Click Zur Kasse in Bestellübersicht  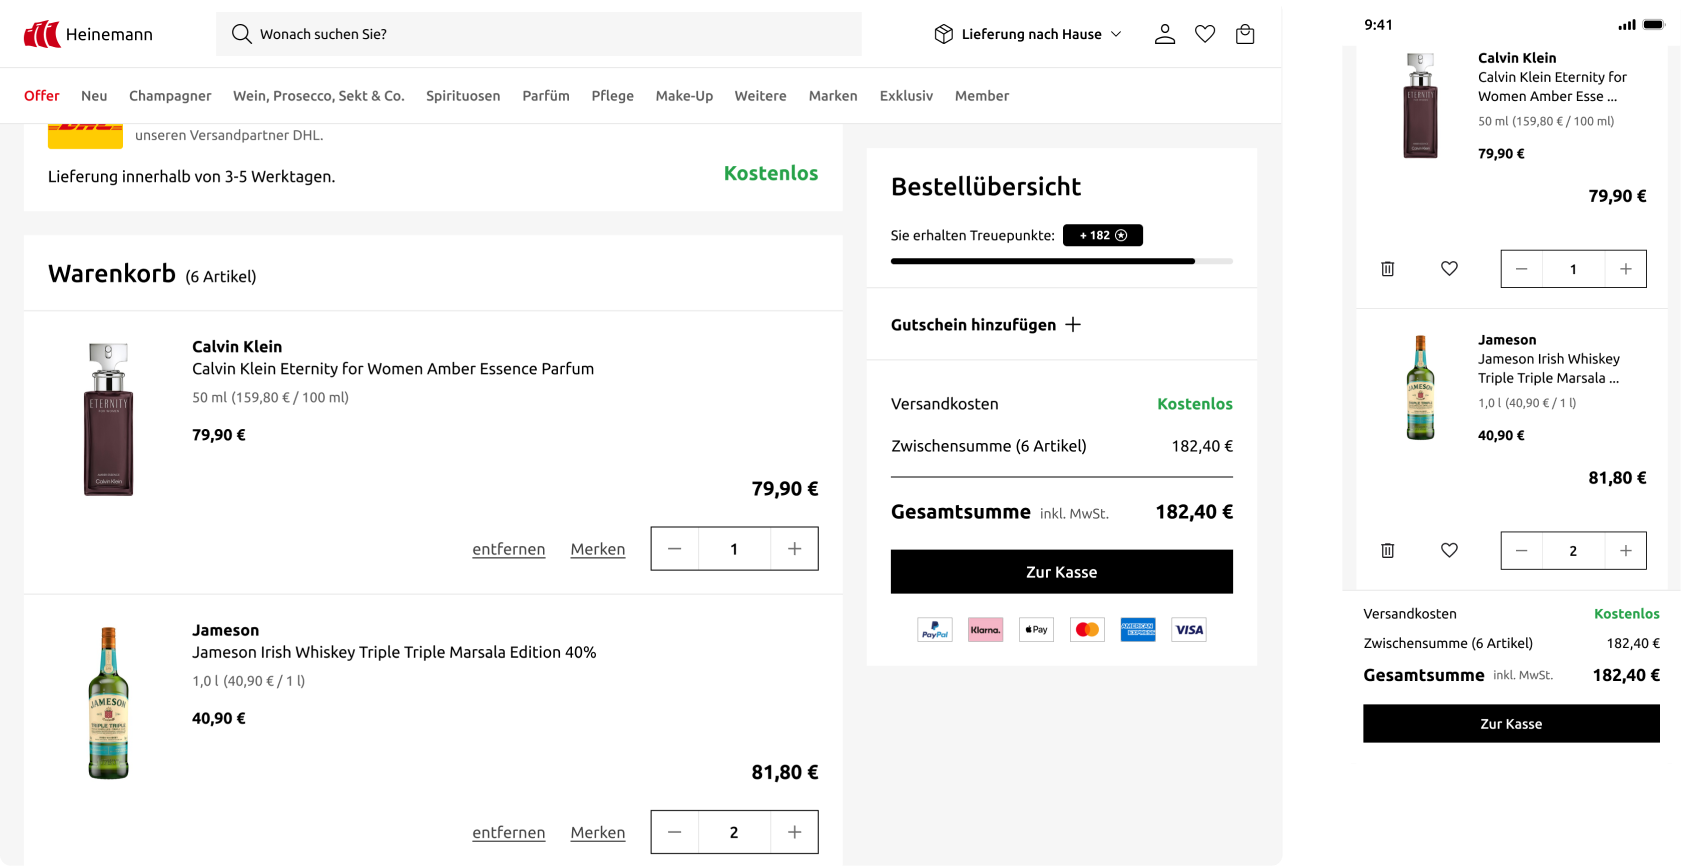coord(1062,572)
